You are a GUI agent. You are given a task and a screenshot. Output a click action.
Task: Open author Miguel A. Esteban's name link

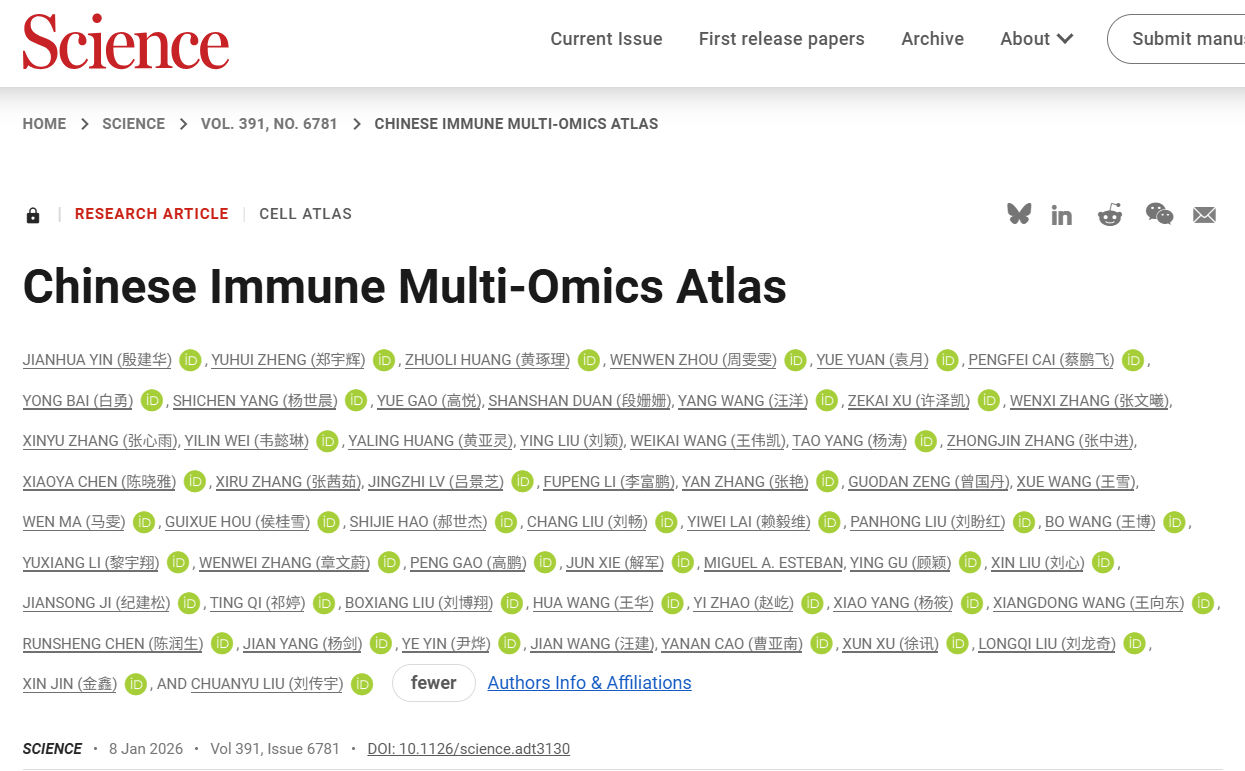(773, 563)
